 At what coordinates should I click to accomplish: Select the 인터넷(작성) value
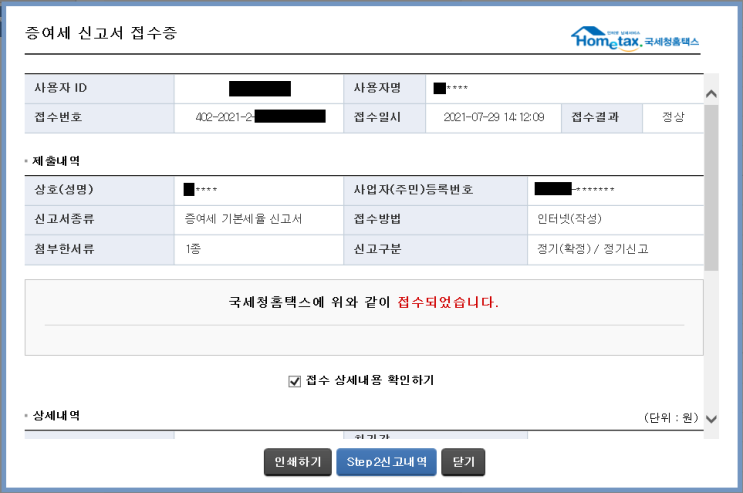pyautogui.click(x=569, y=219)
